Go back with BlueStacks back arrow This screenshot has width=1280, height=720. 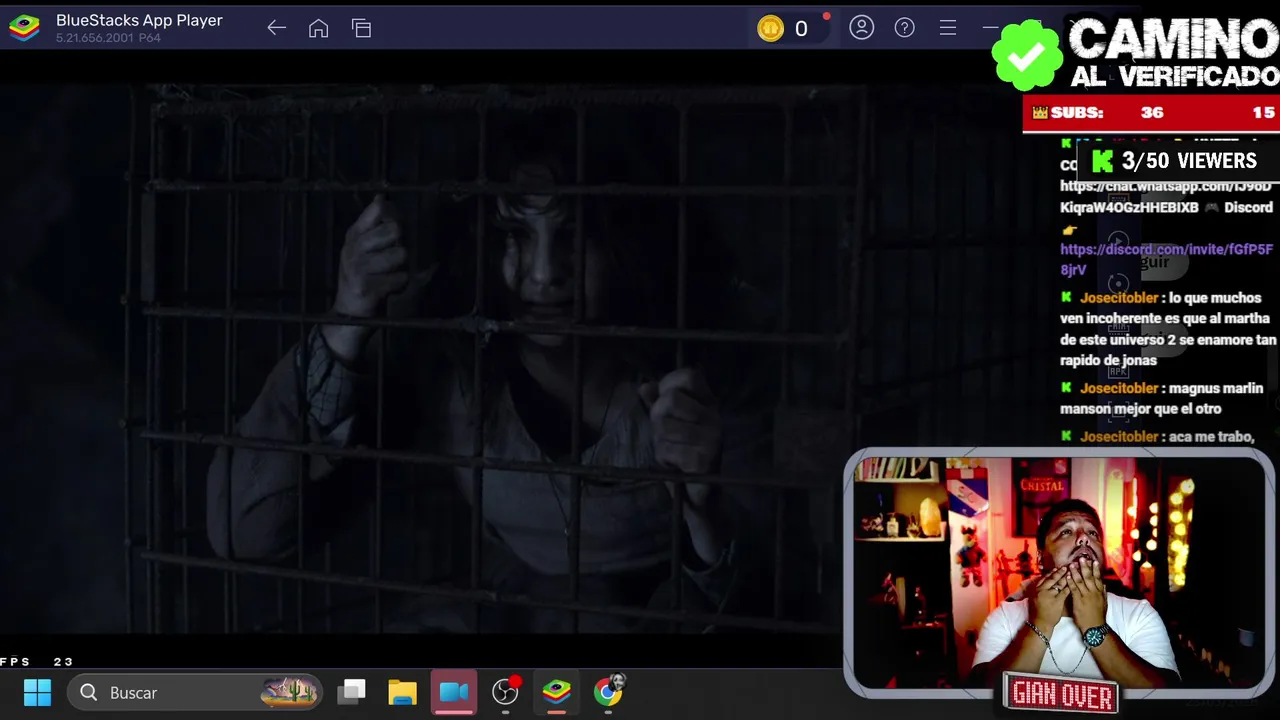coord(277,29)
